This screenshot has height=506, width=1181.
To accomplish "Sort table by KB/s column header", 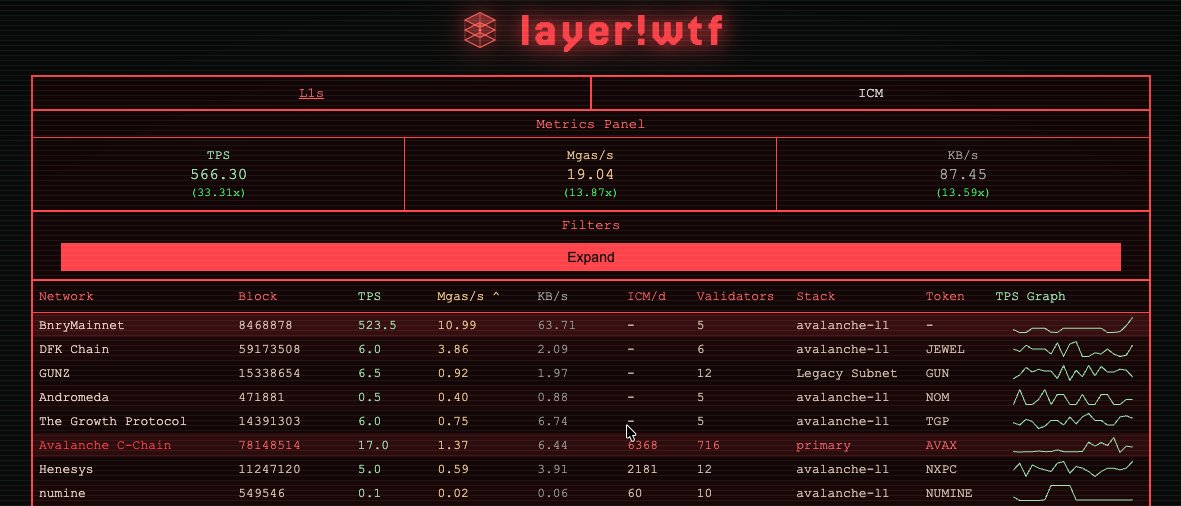I will 552,296.
